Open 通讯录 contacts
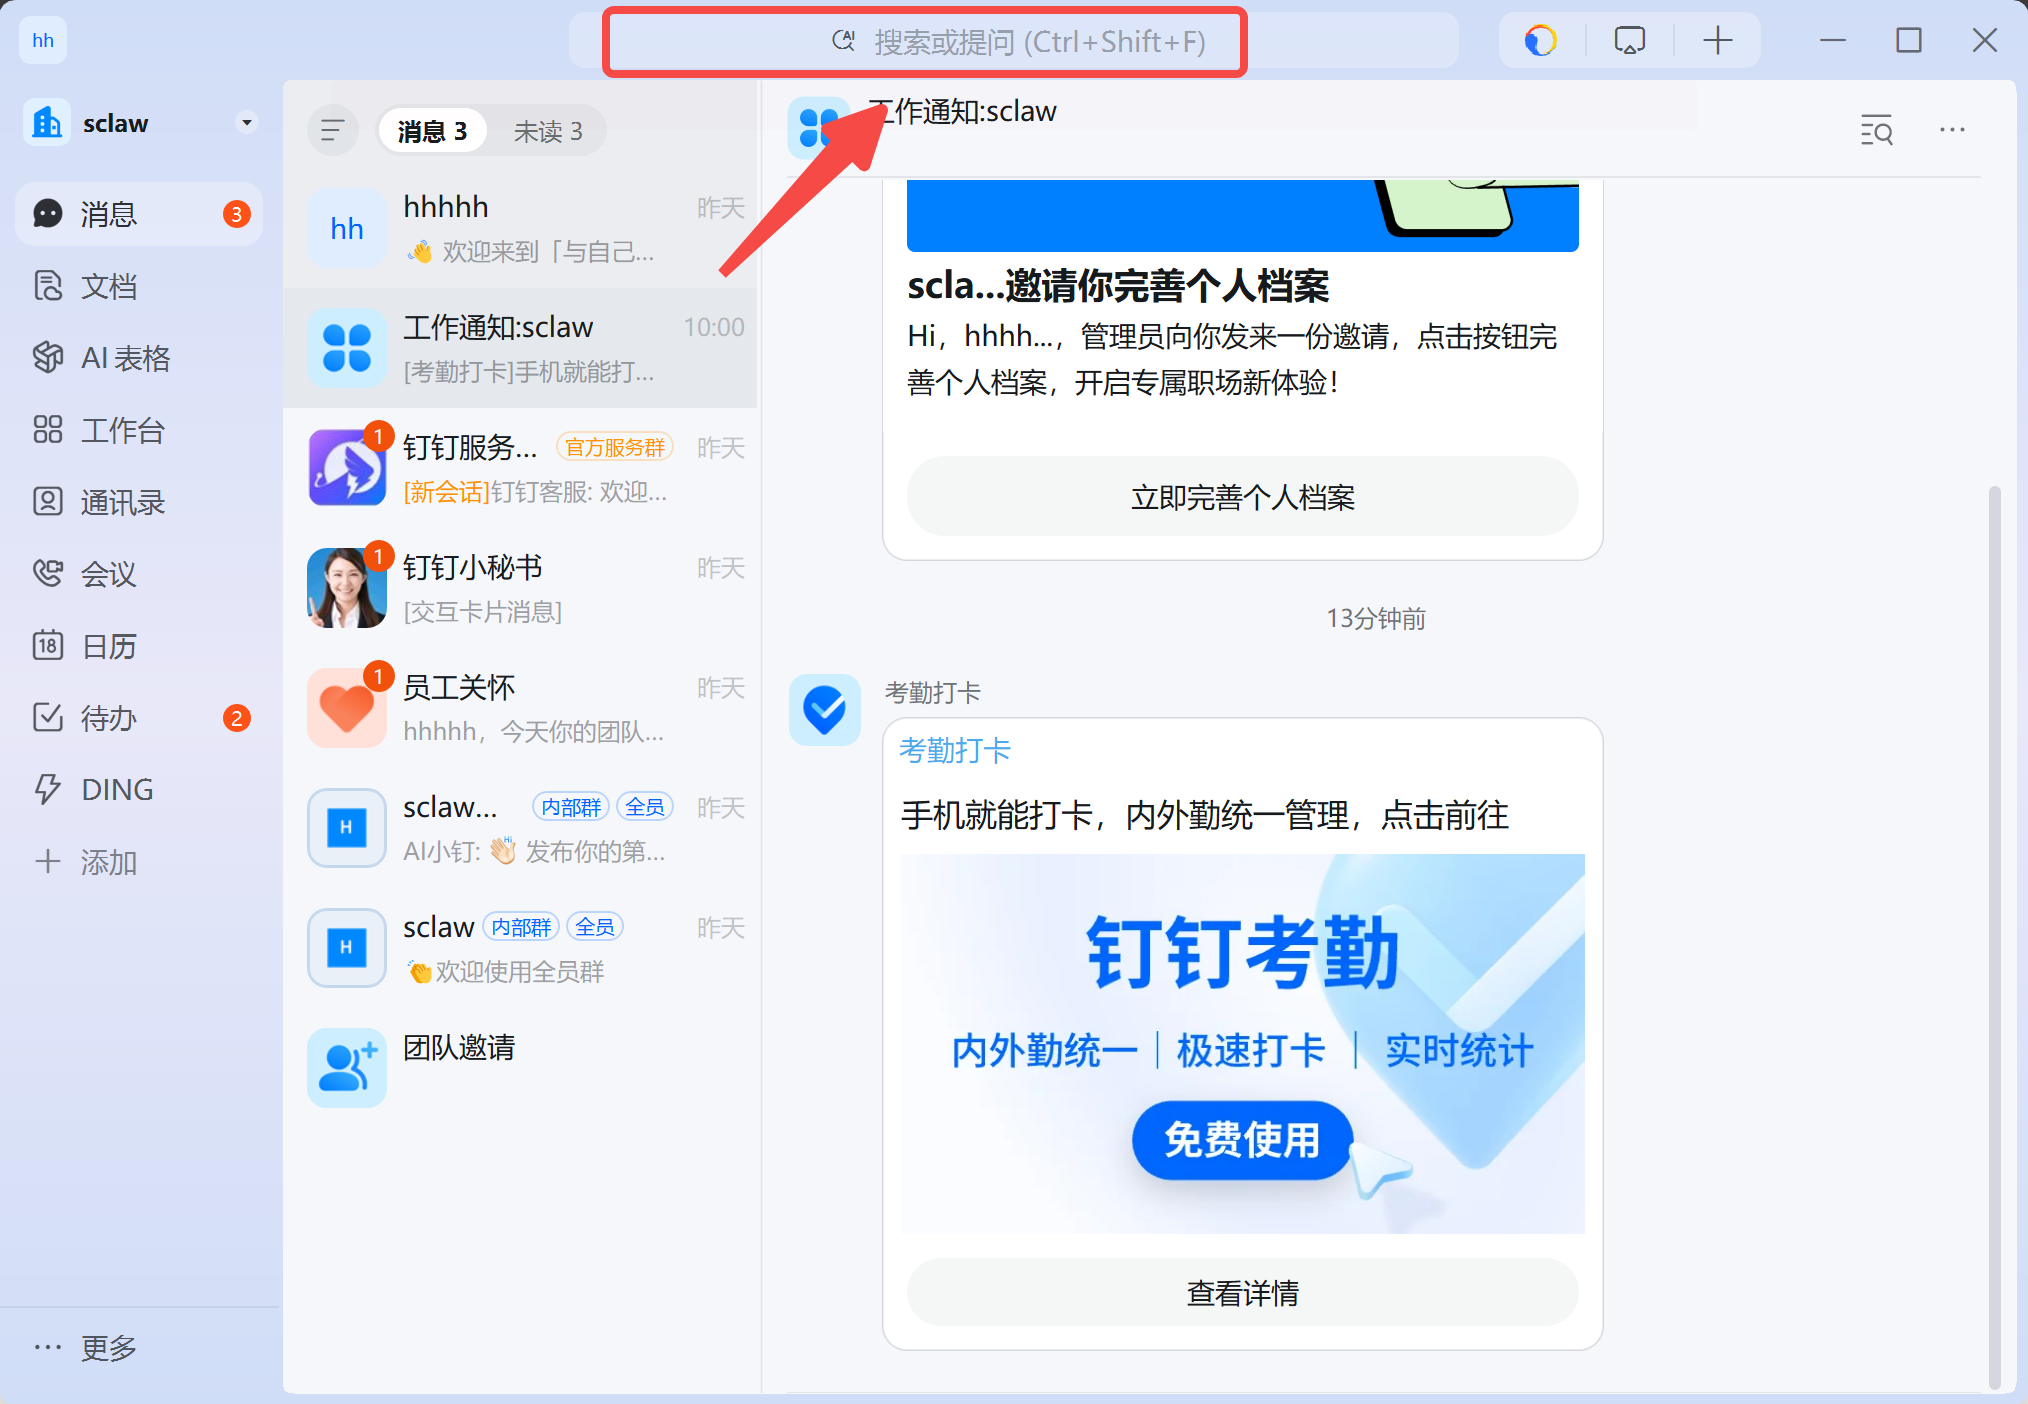 pyautogui.click(x=122, y=502)
